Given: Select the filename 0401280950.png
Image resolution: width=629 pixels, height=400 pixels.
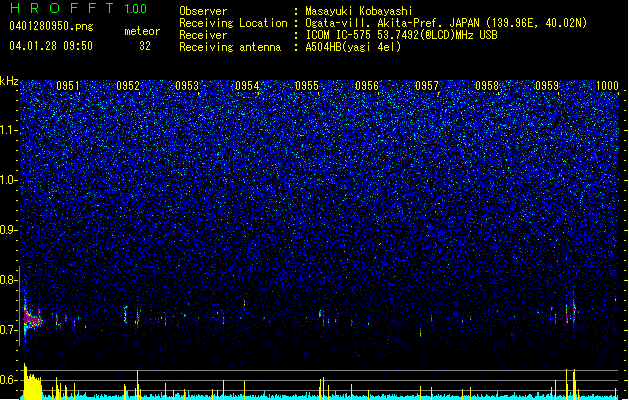Looking at the screenshot, I should click(51, 26).
